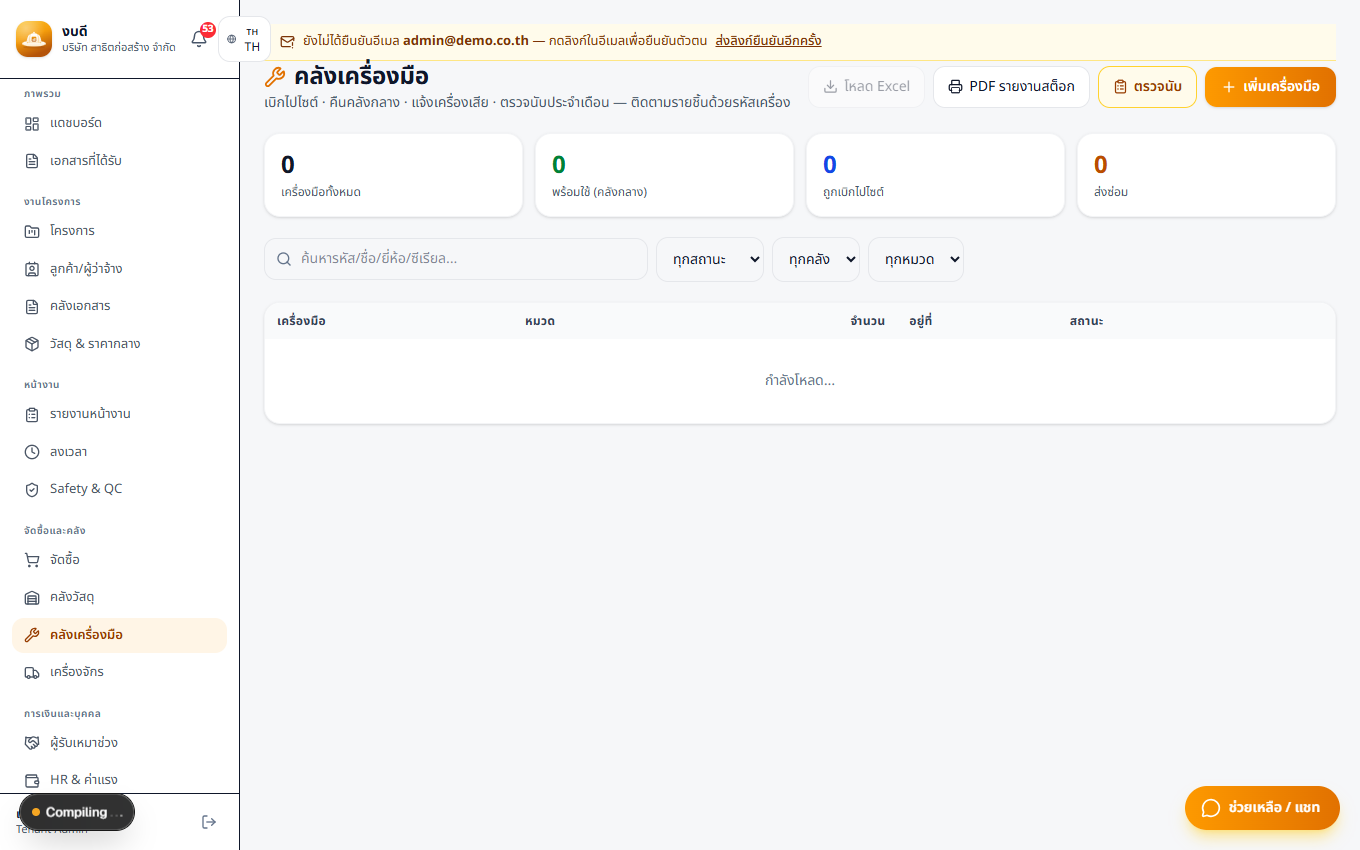Expand the ทุกสถานะ status filter dropdown

[710, 259]
